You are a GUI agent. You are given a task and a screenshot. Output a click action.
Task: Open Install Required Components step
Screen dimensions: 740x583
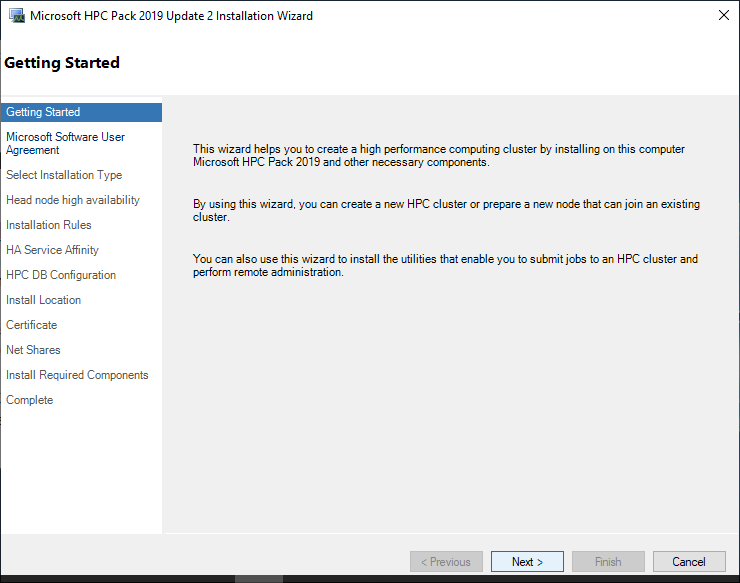pyautogui.click(x=77, y=375)
